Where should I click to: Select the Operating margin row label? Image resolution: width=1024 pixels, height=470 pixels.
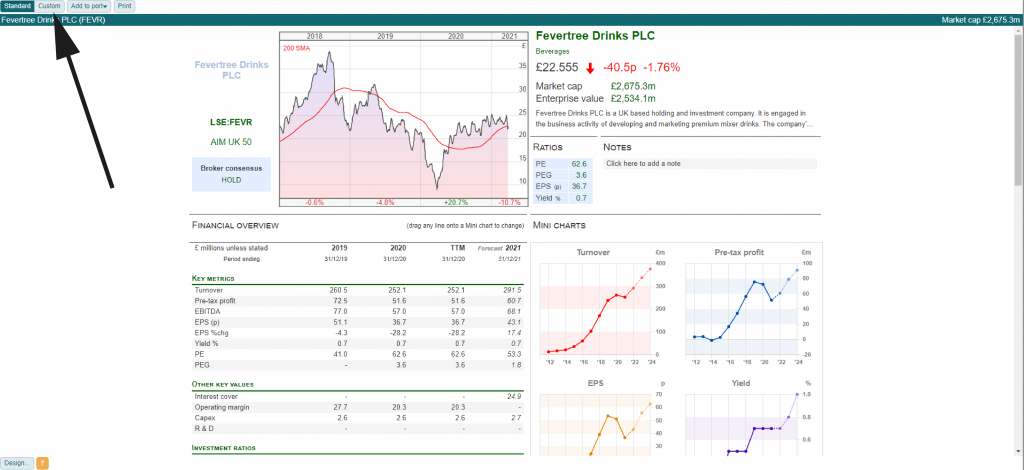(219, 407)
